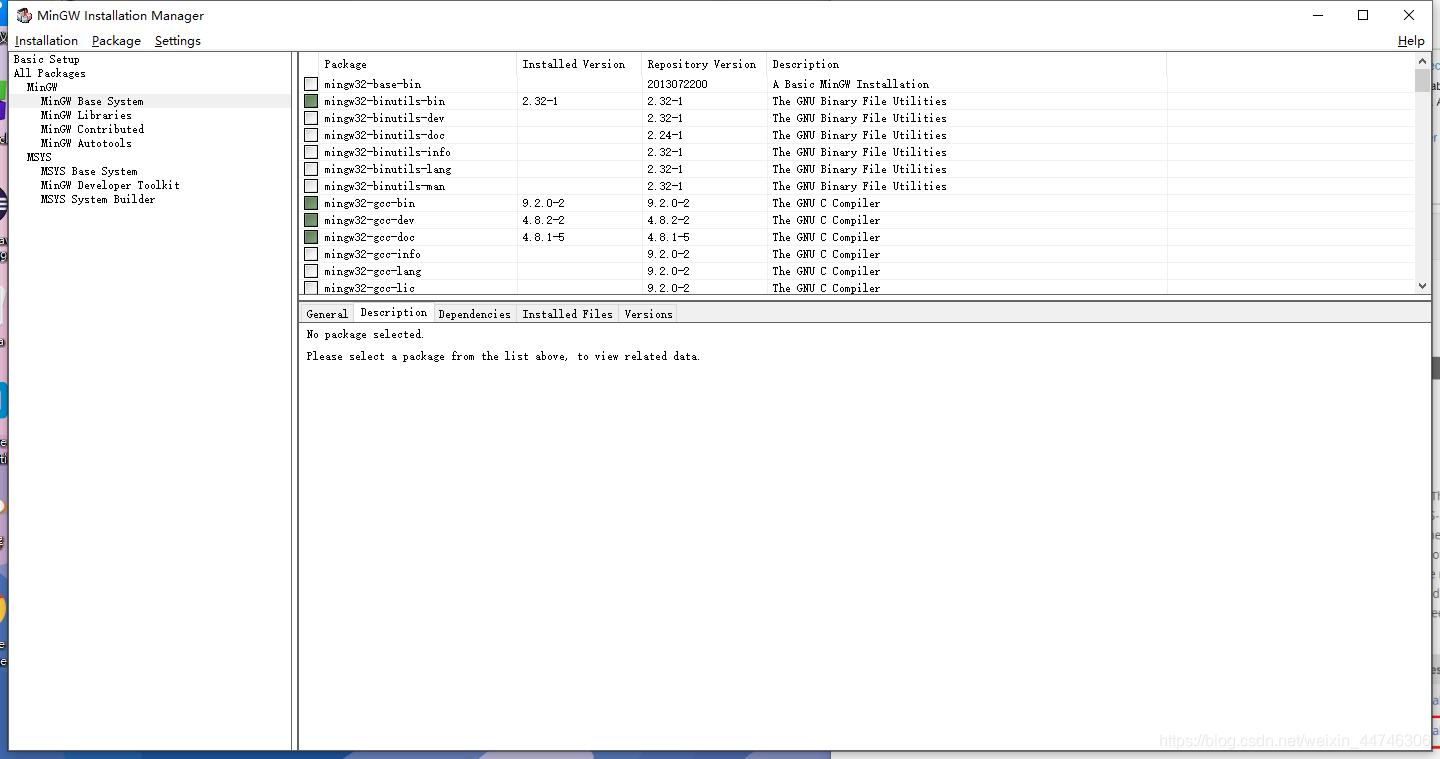The height and width of the screenshot is (759, 1440).
Task: Toggle checkbox for mingw32-binutils-info
Action: point(311,152)
